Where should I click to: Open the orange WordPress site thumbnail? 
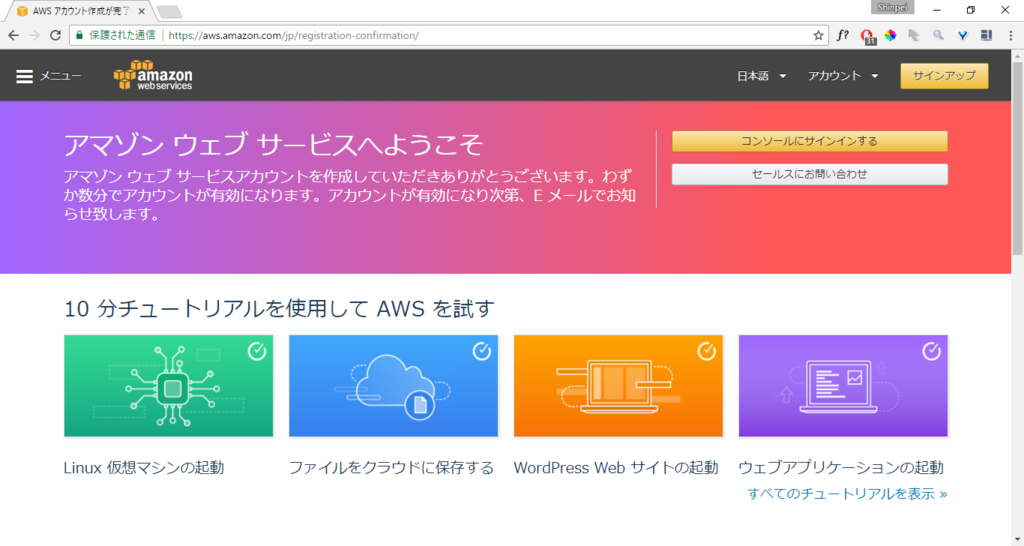tap(618, 386)
